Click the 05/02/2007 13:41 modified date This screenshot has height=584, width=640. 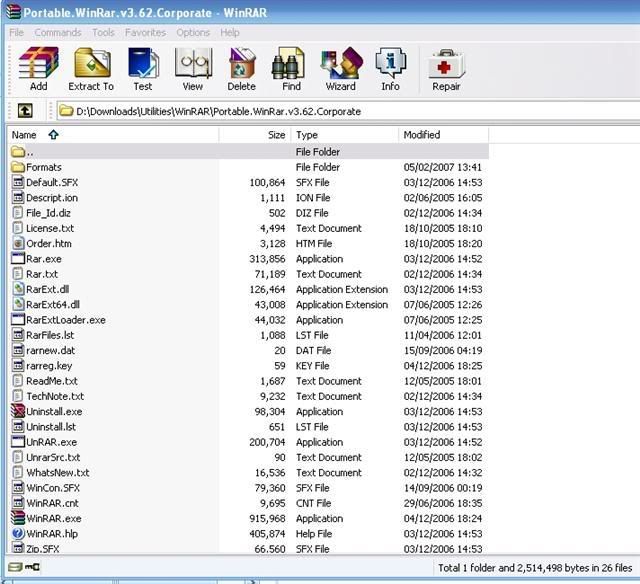[442, 167]
